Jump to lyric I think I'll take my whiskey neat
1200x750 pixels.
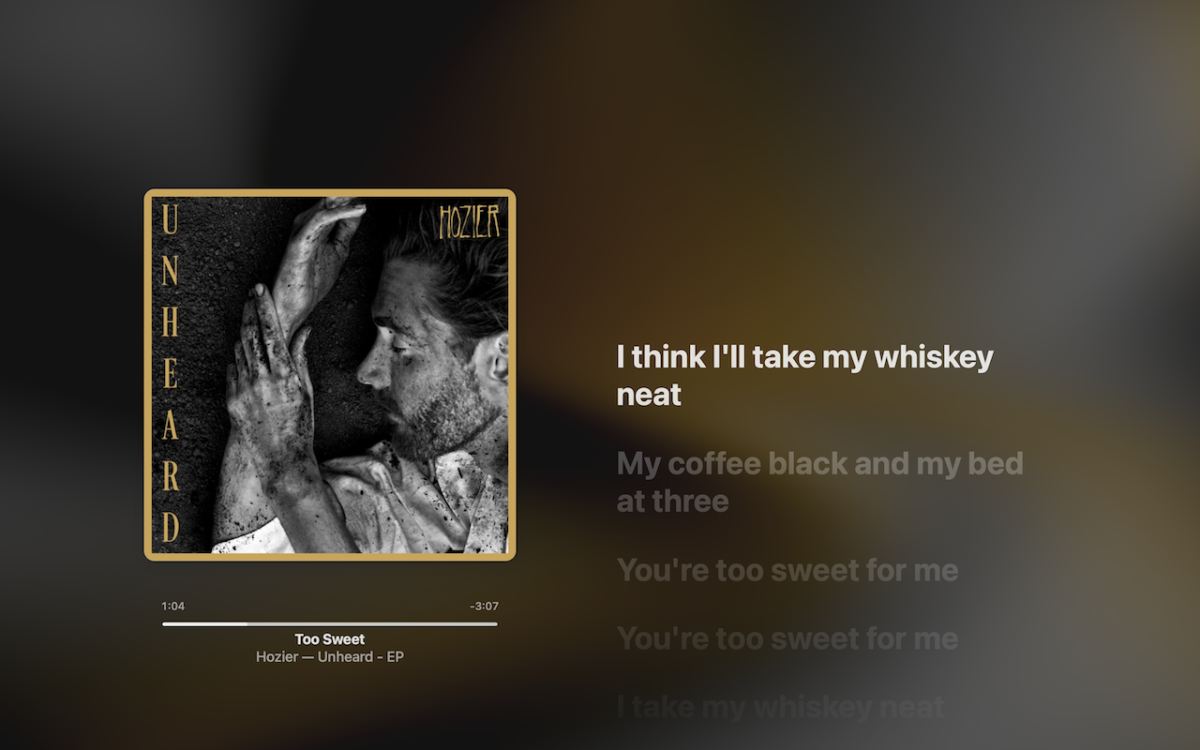tap(805, 376)
